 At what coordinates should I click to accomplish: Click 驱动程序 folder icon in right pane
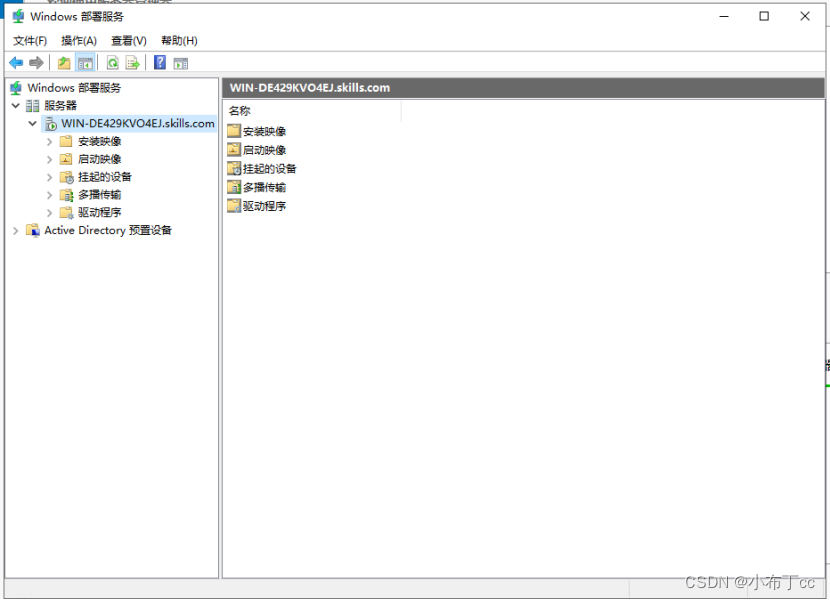[234, 205]
